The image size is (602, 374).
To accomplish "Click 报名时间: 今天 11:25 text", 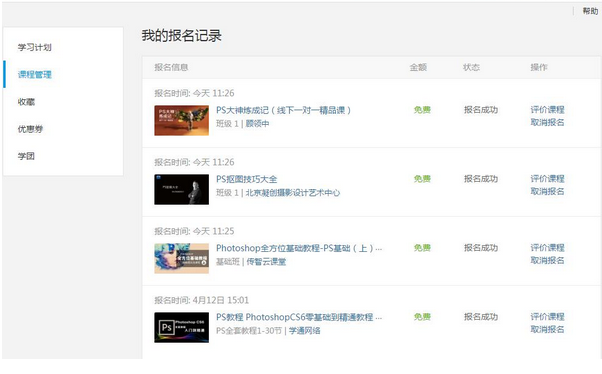I will [194, 231].
